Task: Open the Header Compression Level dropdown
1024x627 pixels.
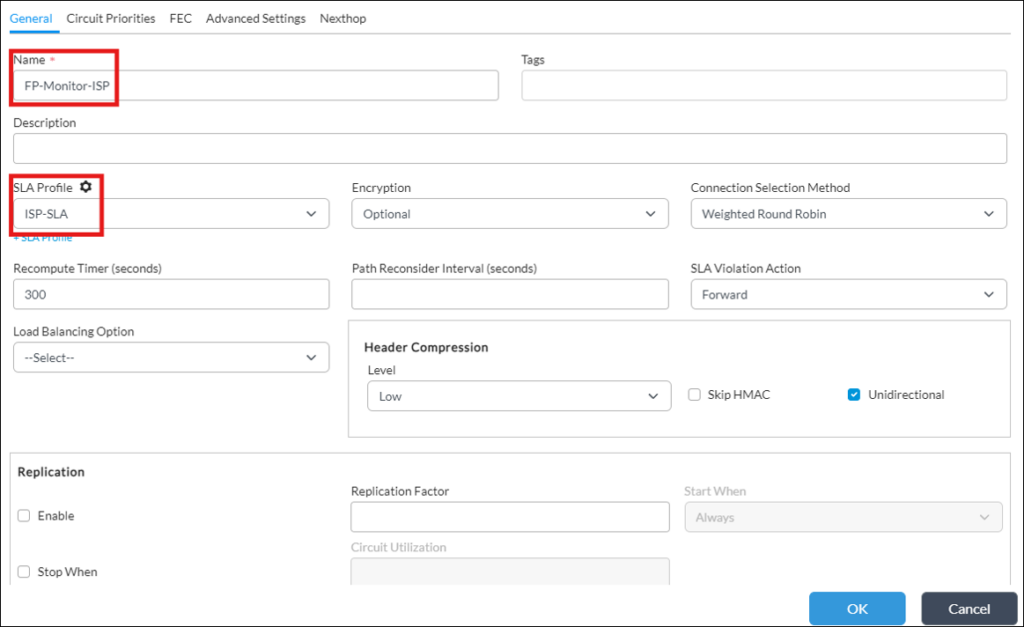Action: click(519, 396)
